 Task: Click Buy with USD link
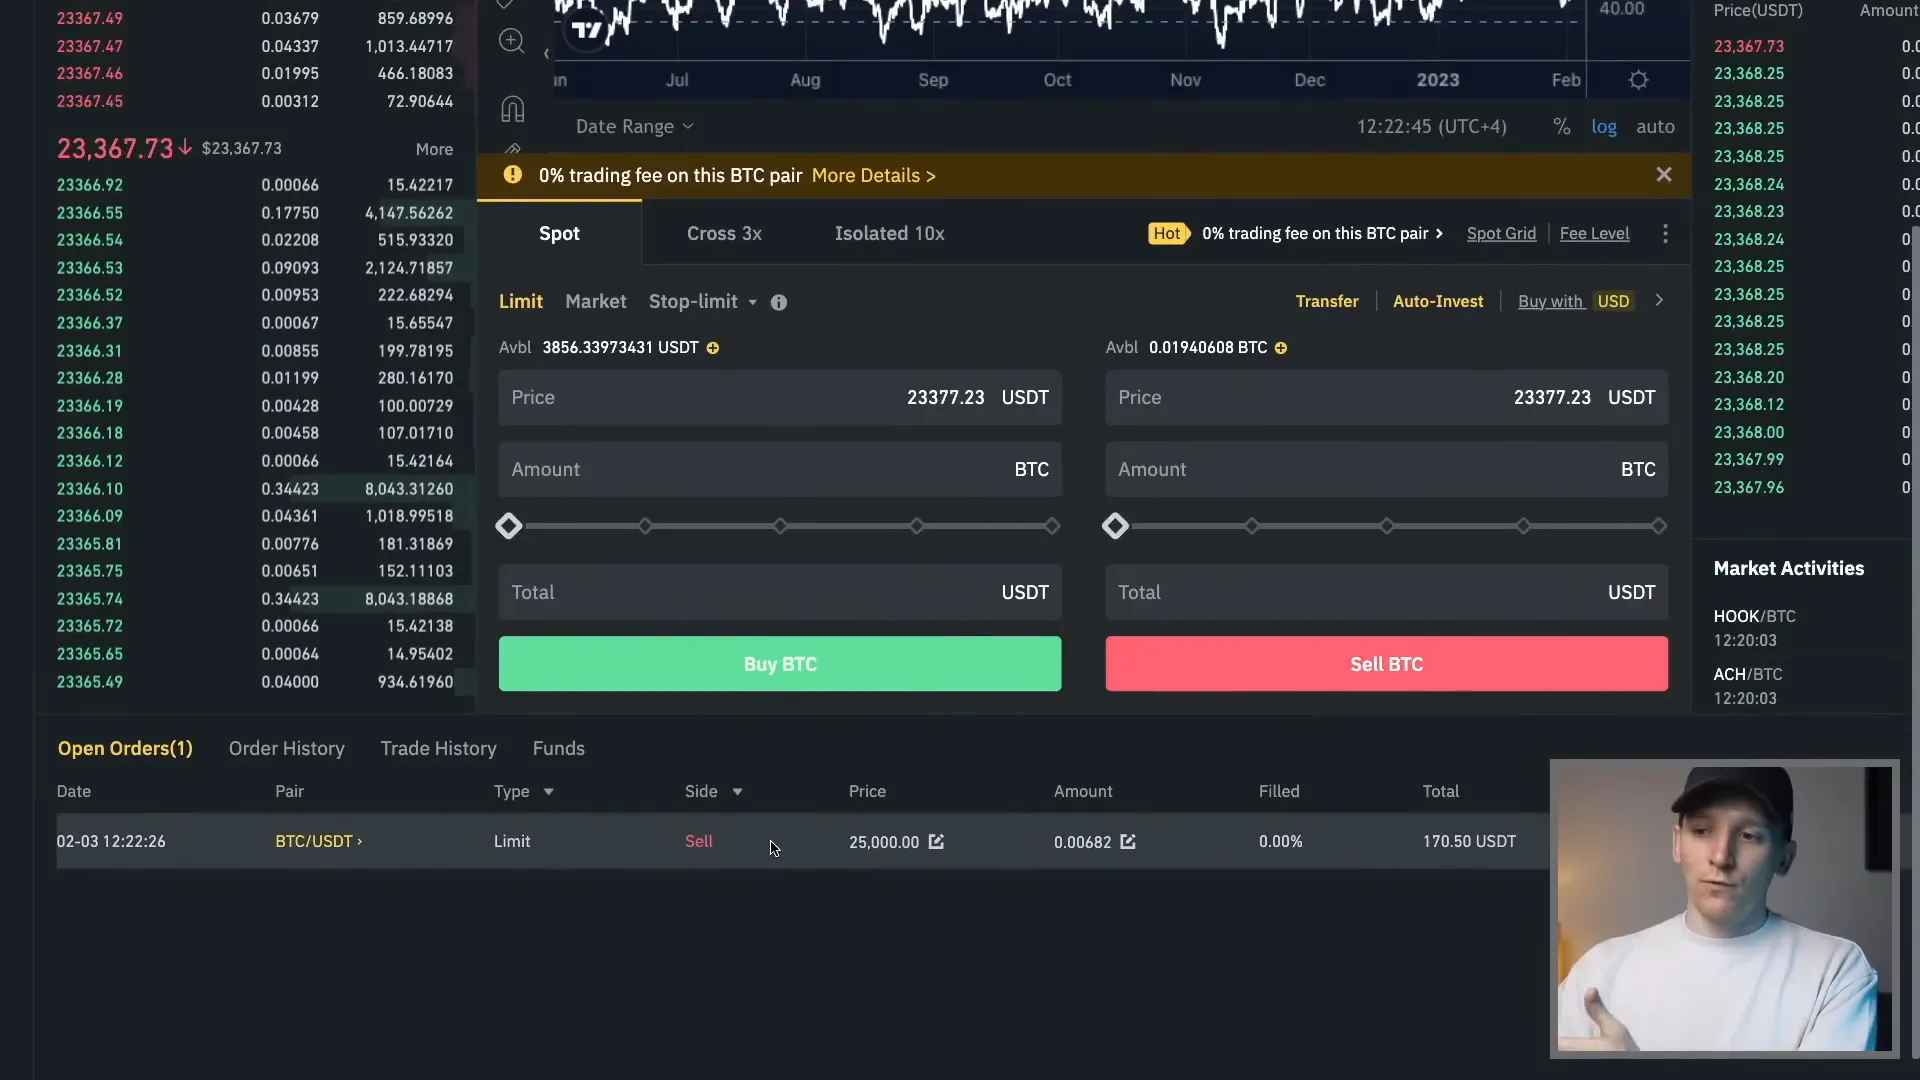point(1574,301)
